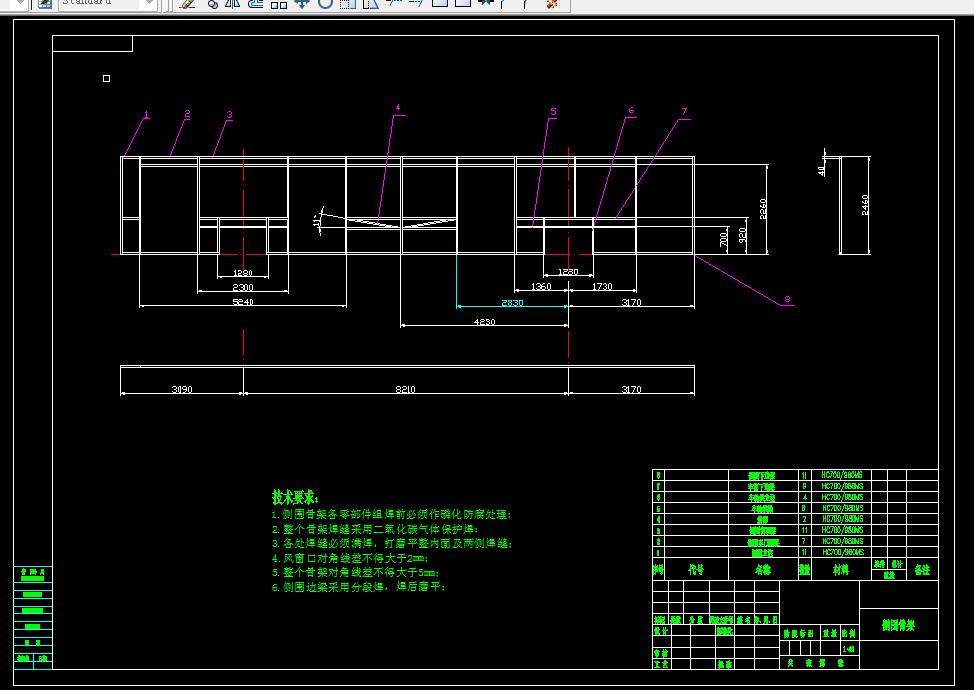974x690 pixels.
Task: Click requirement line 4 about 风窗口对角线差
Action: tap(350, 558)
